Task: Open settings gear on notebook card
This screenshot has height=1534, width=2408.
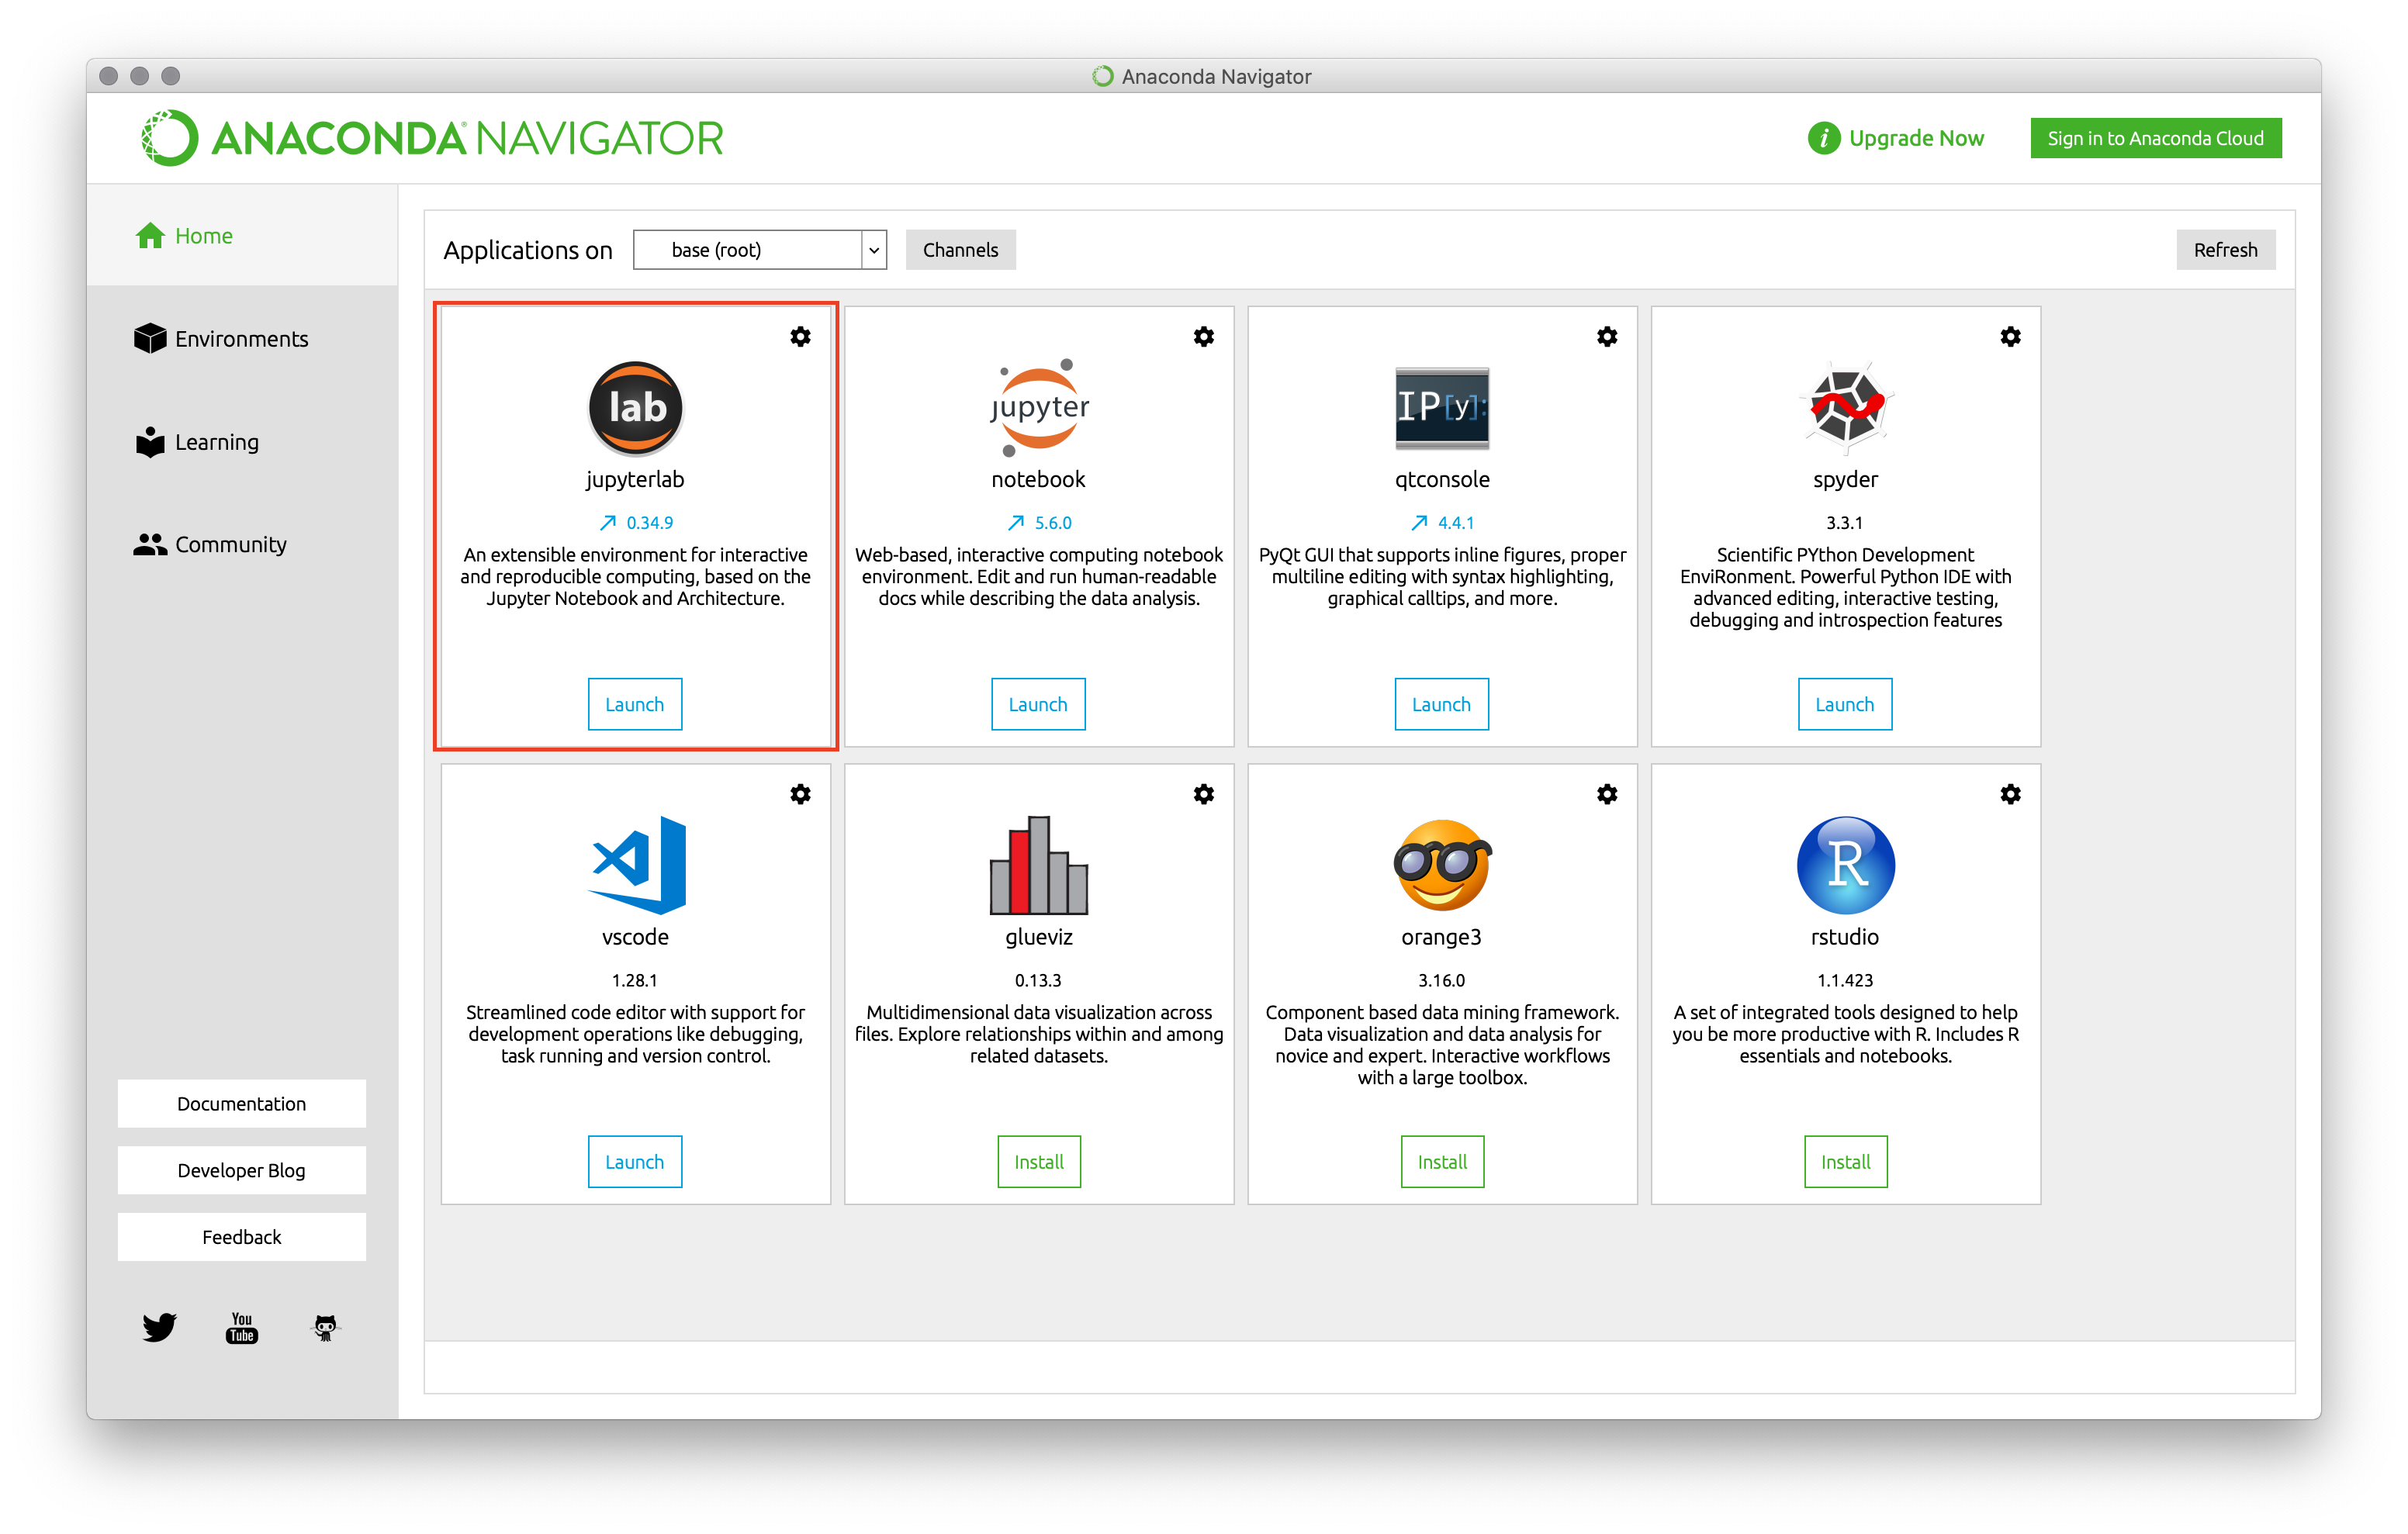Action: click(1204, 337)
